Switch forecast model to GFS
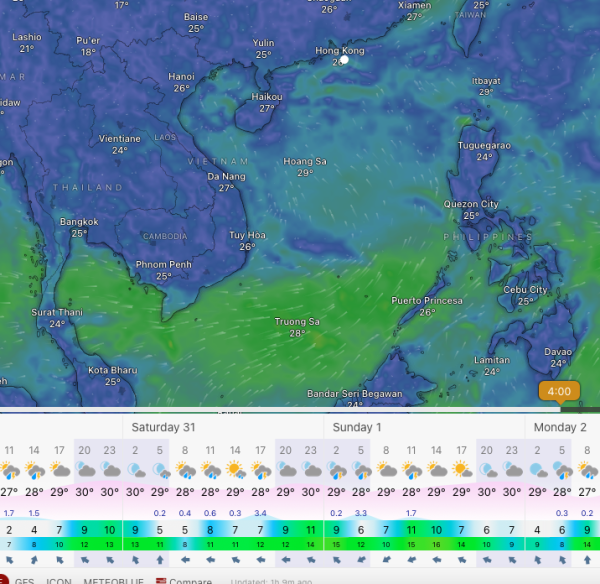This screenshot has height=584, width=600. click(x=25, y=581)
